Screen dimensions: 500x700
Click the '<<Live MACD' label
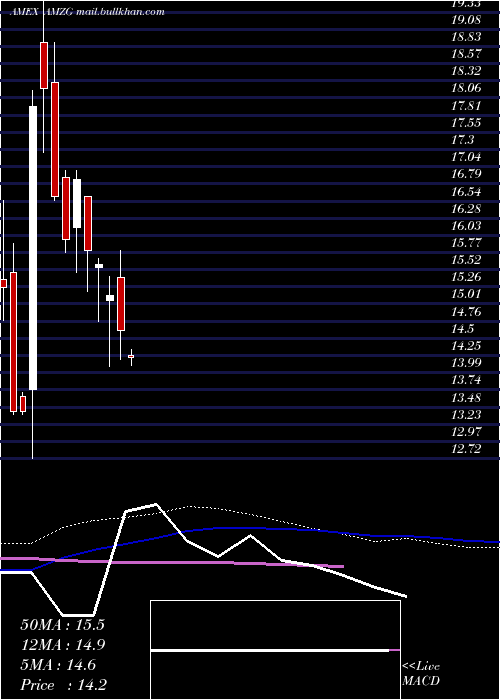tap(421, 674)
